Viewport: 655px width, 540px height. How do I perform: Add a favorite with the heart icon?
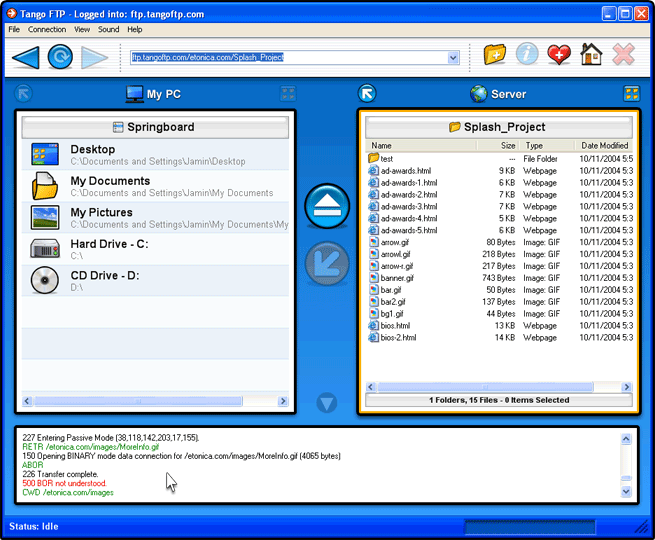coord(559,55)
